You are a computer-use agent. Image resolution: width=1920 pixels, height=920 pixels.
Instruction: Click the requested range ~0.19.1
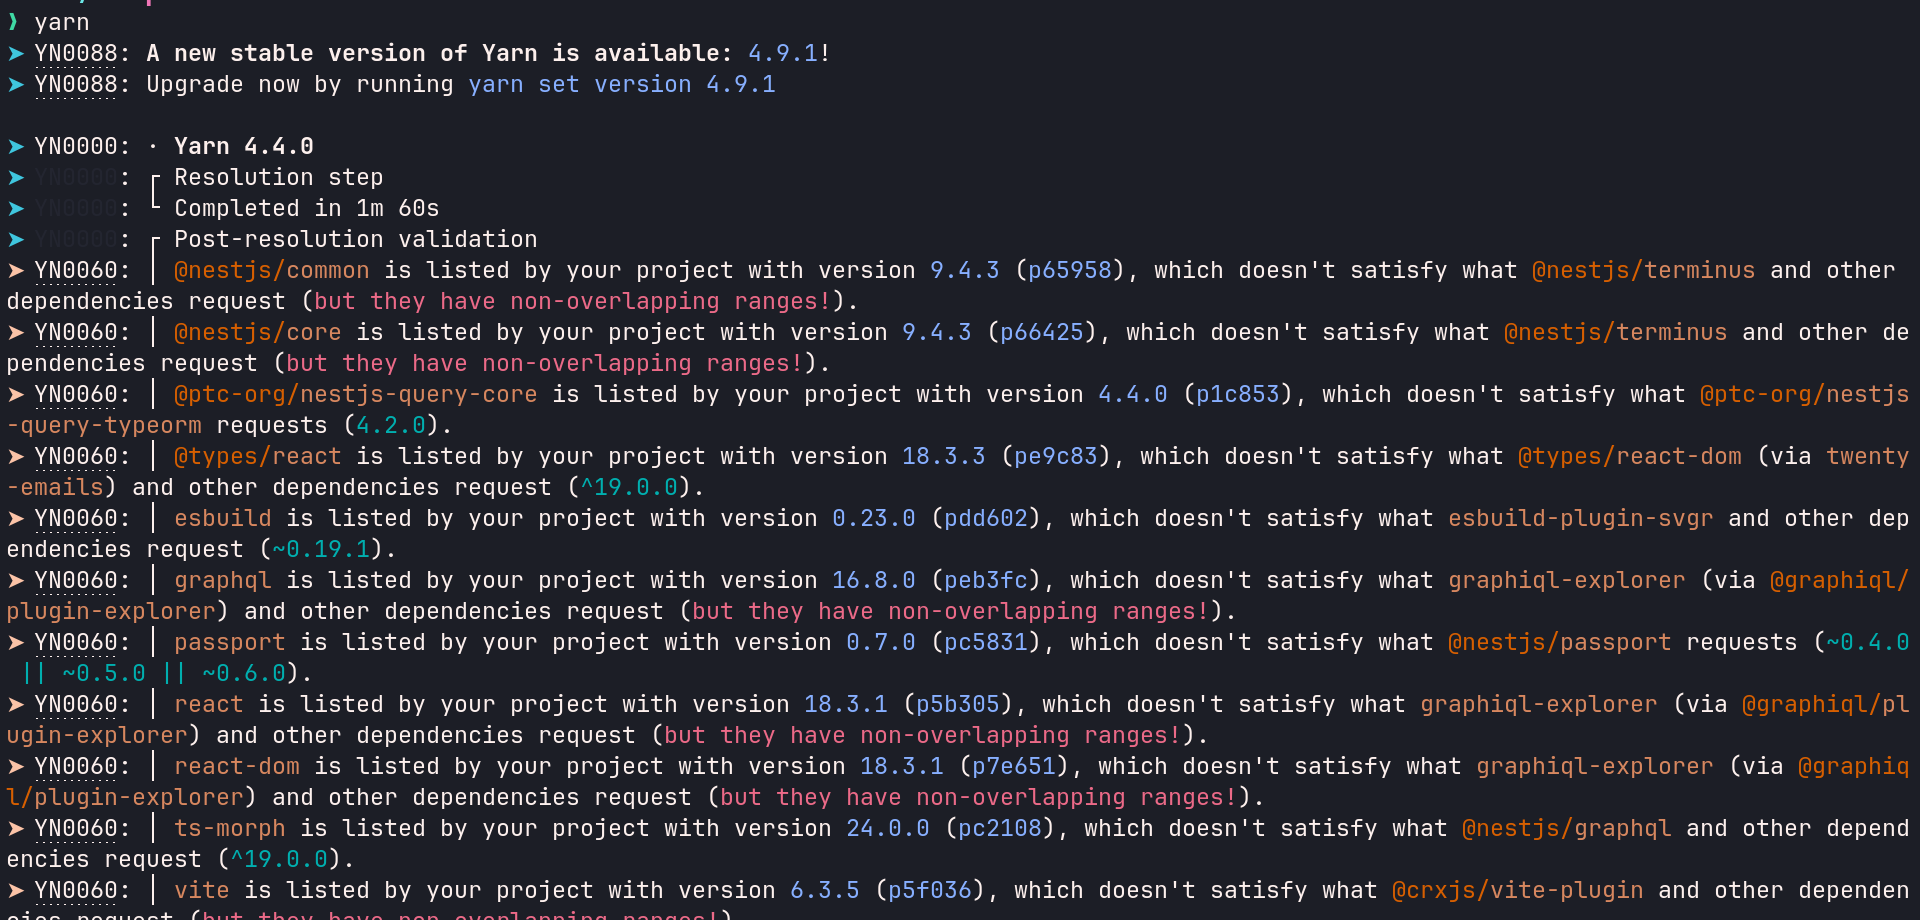[x=321, y=549]
